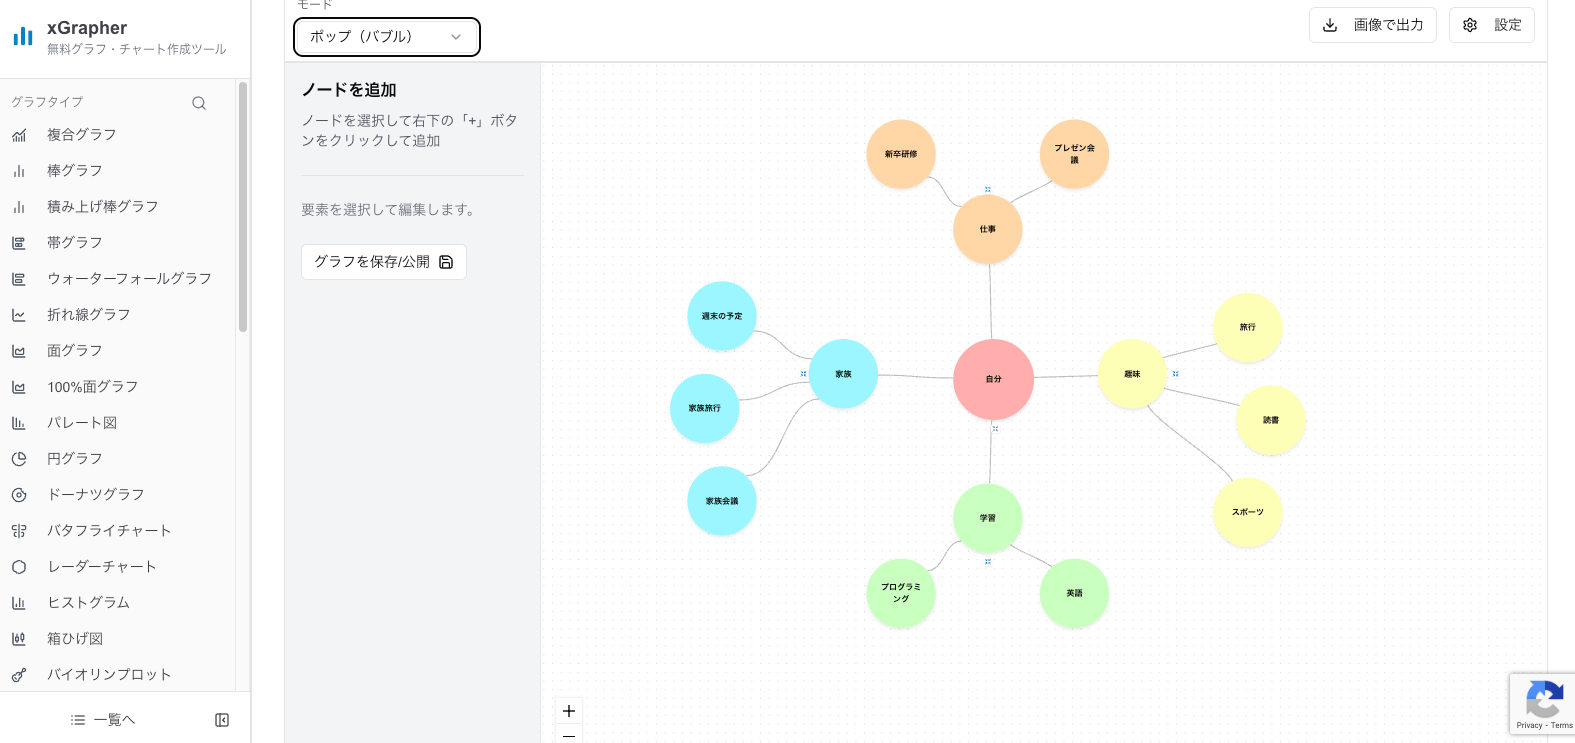The image size is (1575, 743).
Task: Choose ウォーターフォールグラフ in the sidebar
Action: [x=129, y=279]
